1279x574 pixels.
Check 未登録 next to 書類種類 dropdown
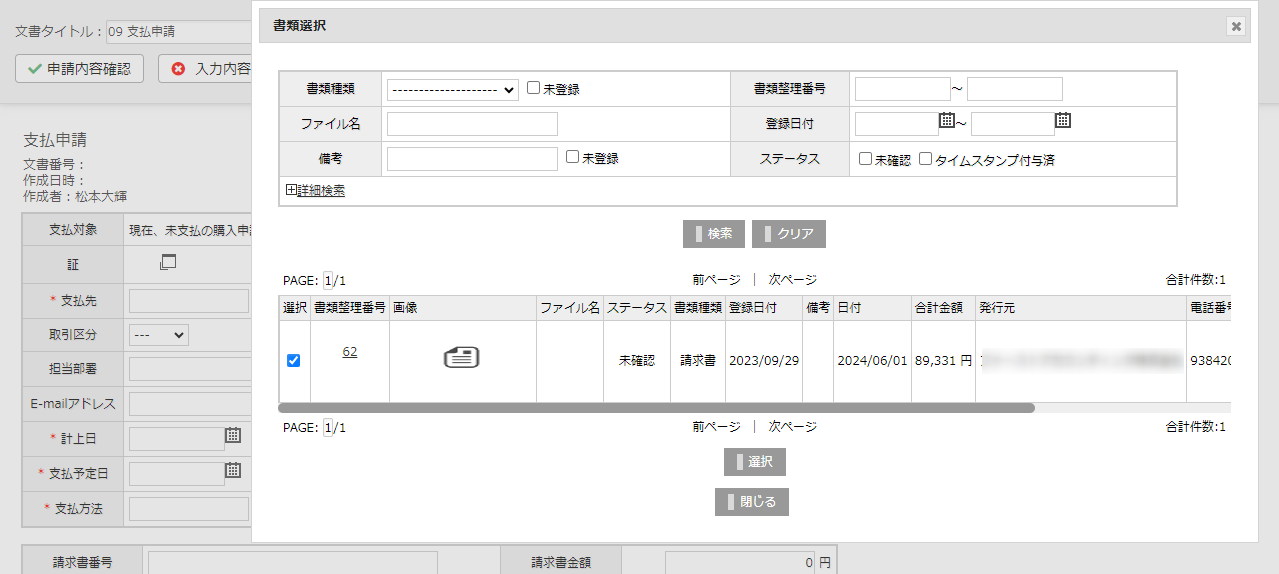click(x=534, y=88)
